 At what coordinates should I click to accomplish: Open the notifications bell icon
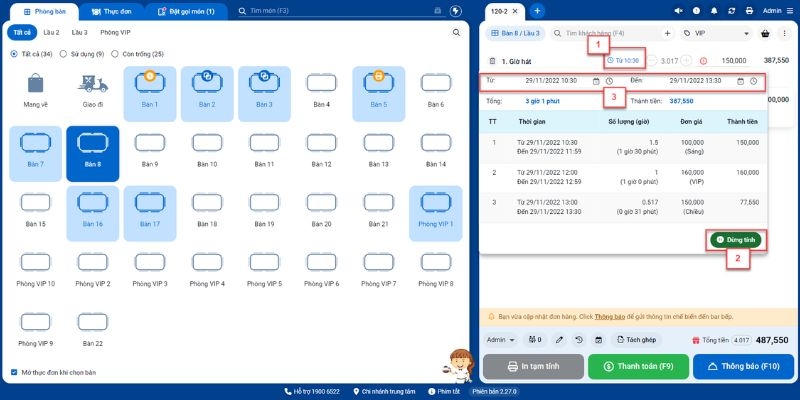click(714, 11)
